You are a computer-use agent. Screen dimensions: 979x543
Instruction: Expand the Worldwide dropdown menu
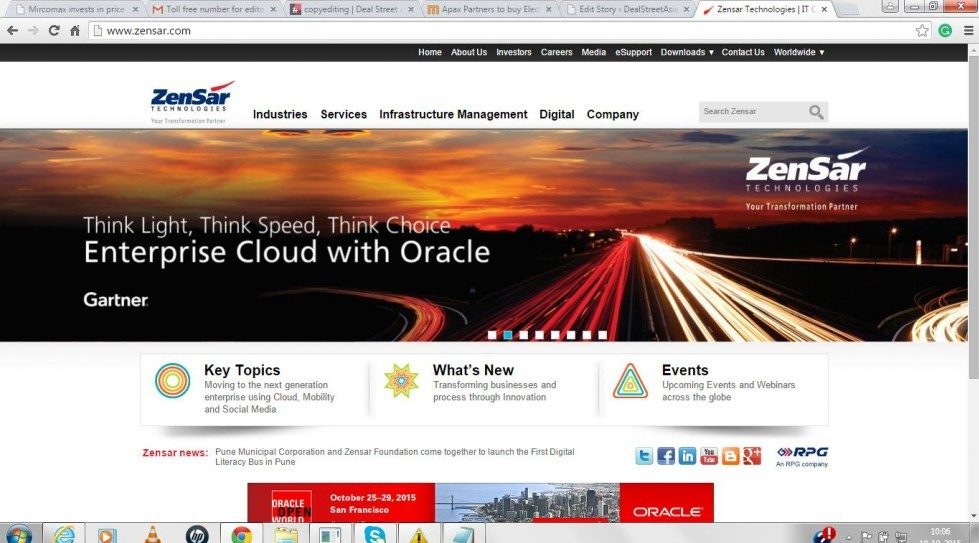[x=798, y=52]
